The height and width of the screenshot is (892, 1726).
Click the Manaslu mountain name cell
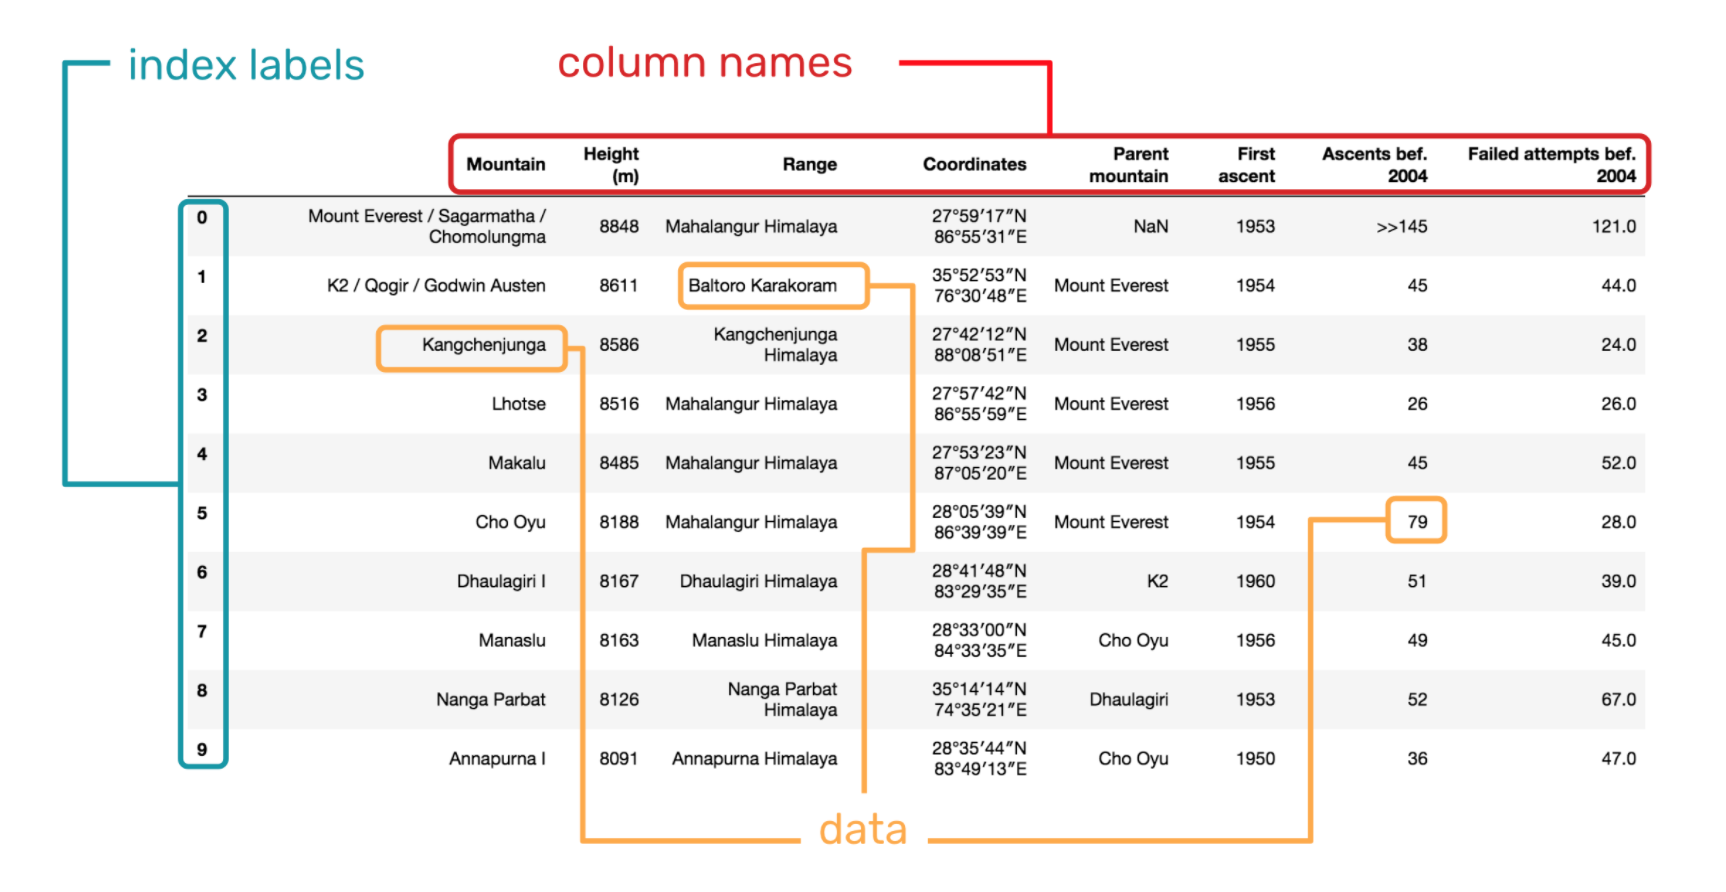(512, 639)
